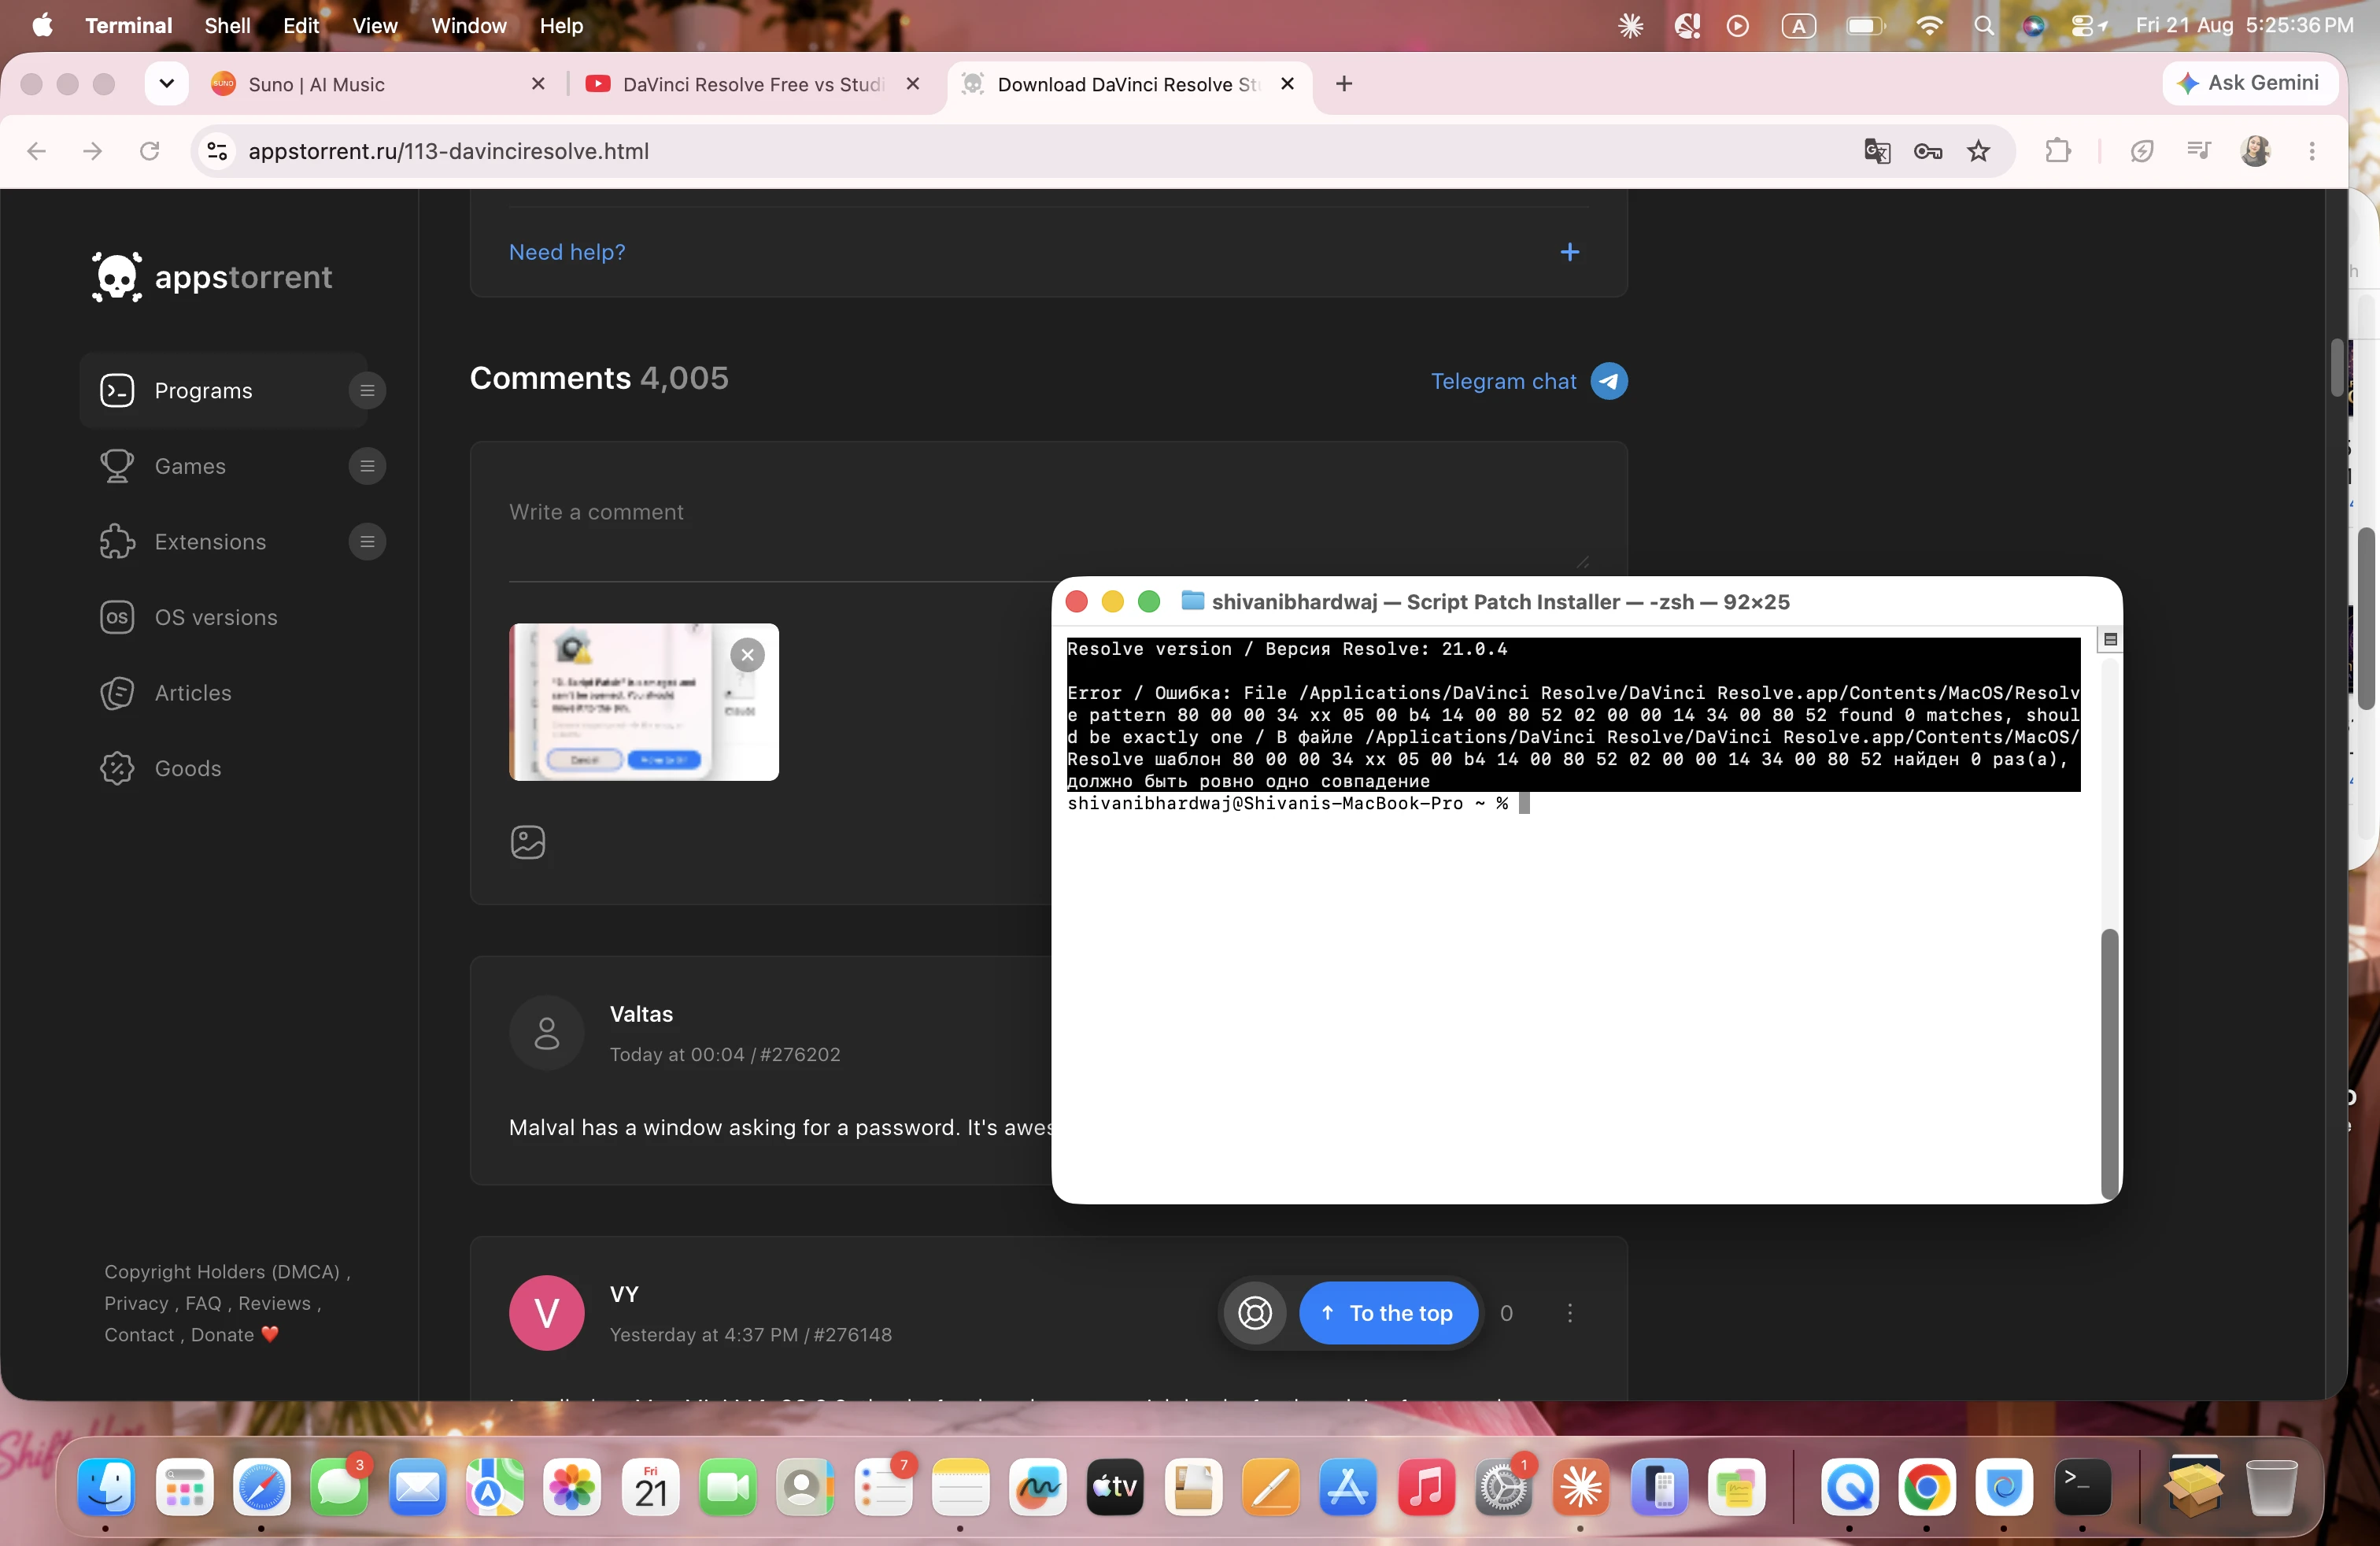Remove the attached image thumbnail
The image size is (2380, 1546).
coord(747,655)
